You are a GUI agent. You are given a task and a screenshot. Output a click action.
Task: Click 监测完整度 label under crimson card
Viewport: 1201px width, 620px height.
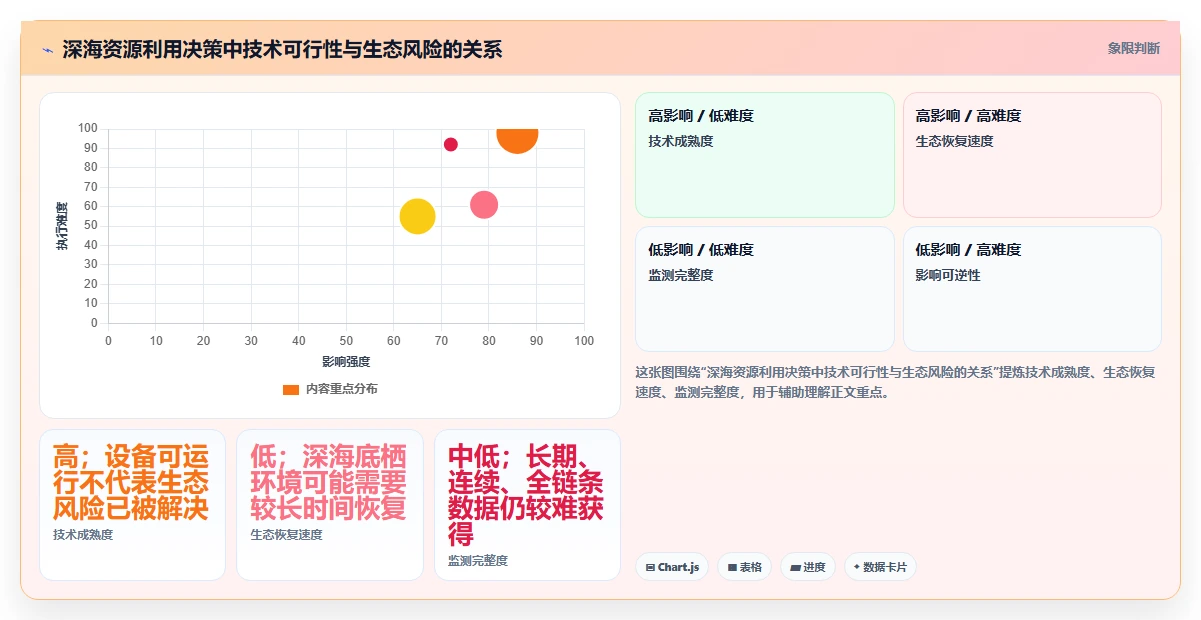click(478, 560)
